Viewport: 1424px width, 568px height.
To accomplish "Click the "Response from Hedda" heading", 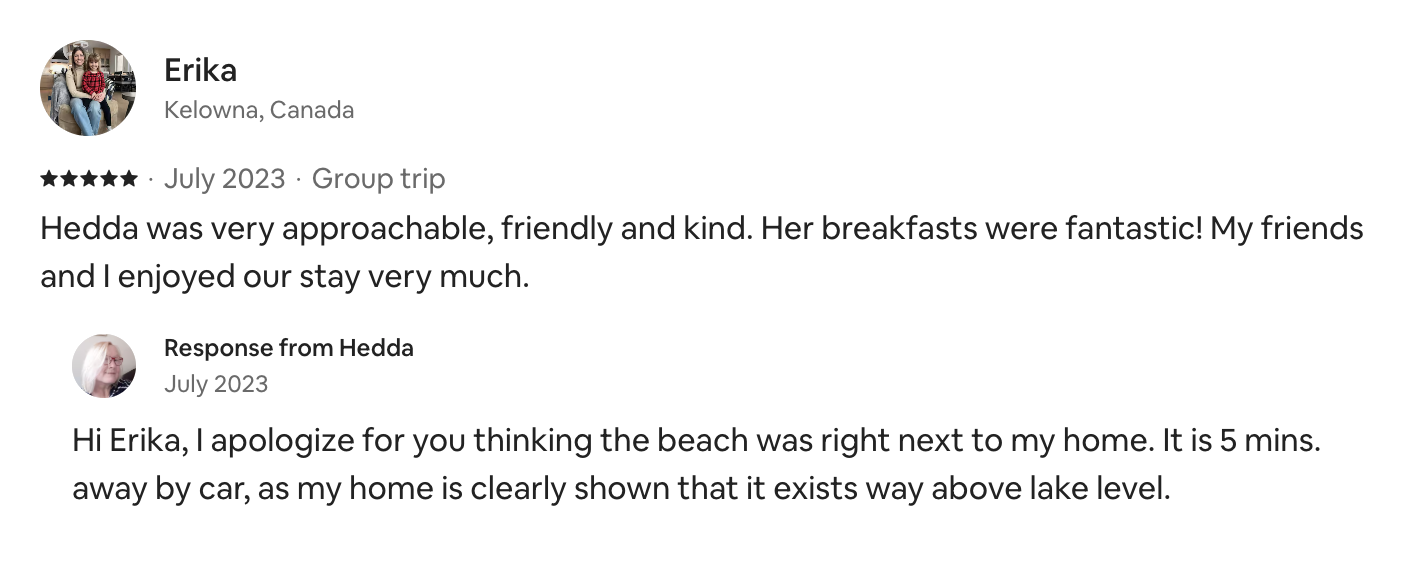I will [288, 348].
